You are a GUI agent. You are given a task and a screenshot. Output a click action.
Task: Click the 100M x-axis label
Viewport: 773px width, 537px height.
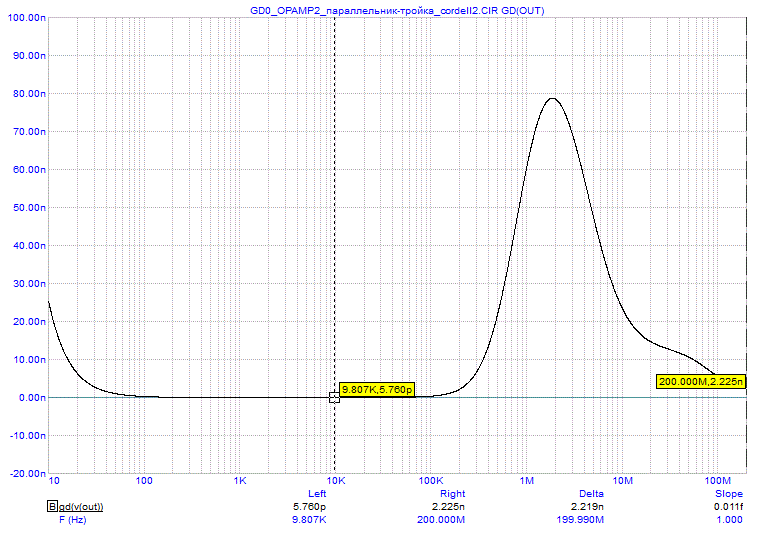[718, 481]
